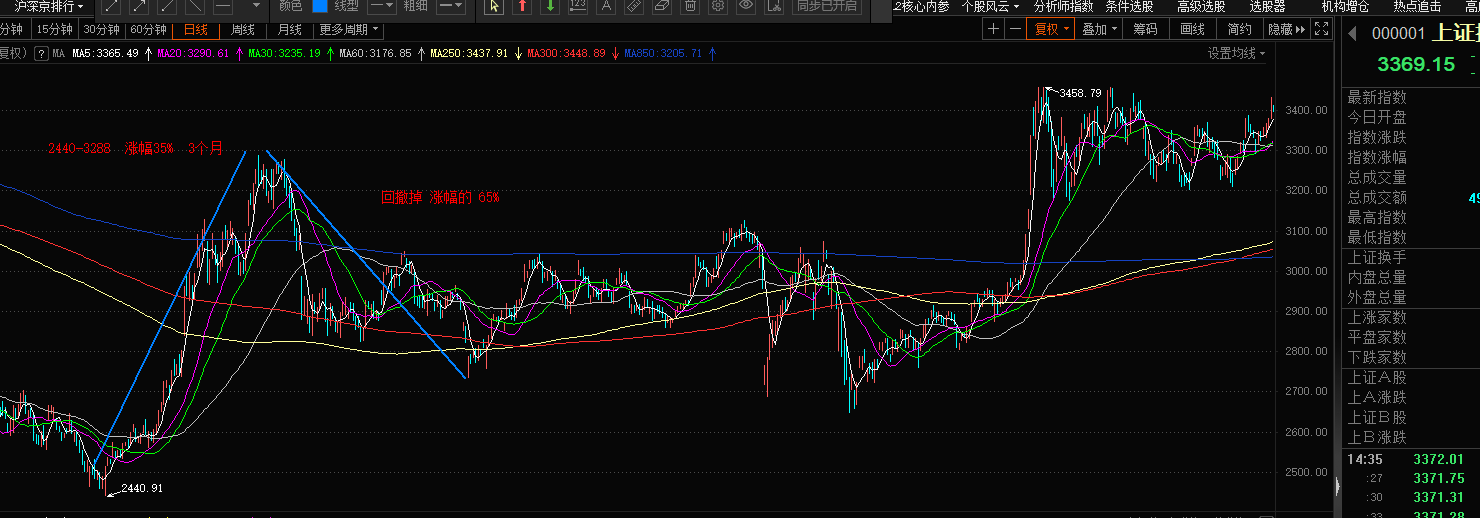Click the side panel collapse handle

coord(1336,486)
